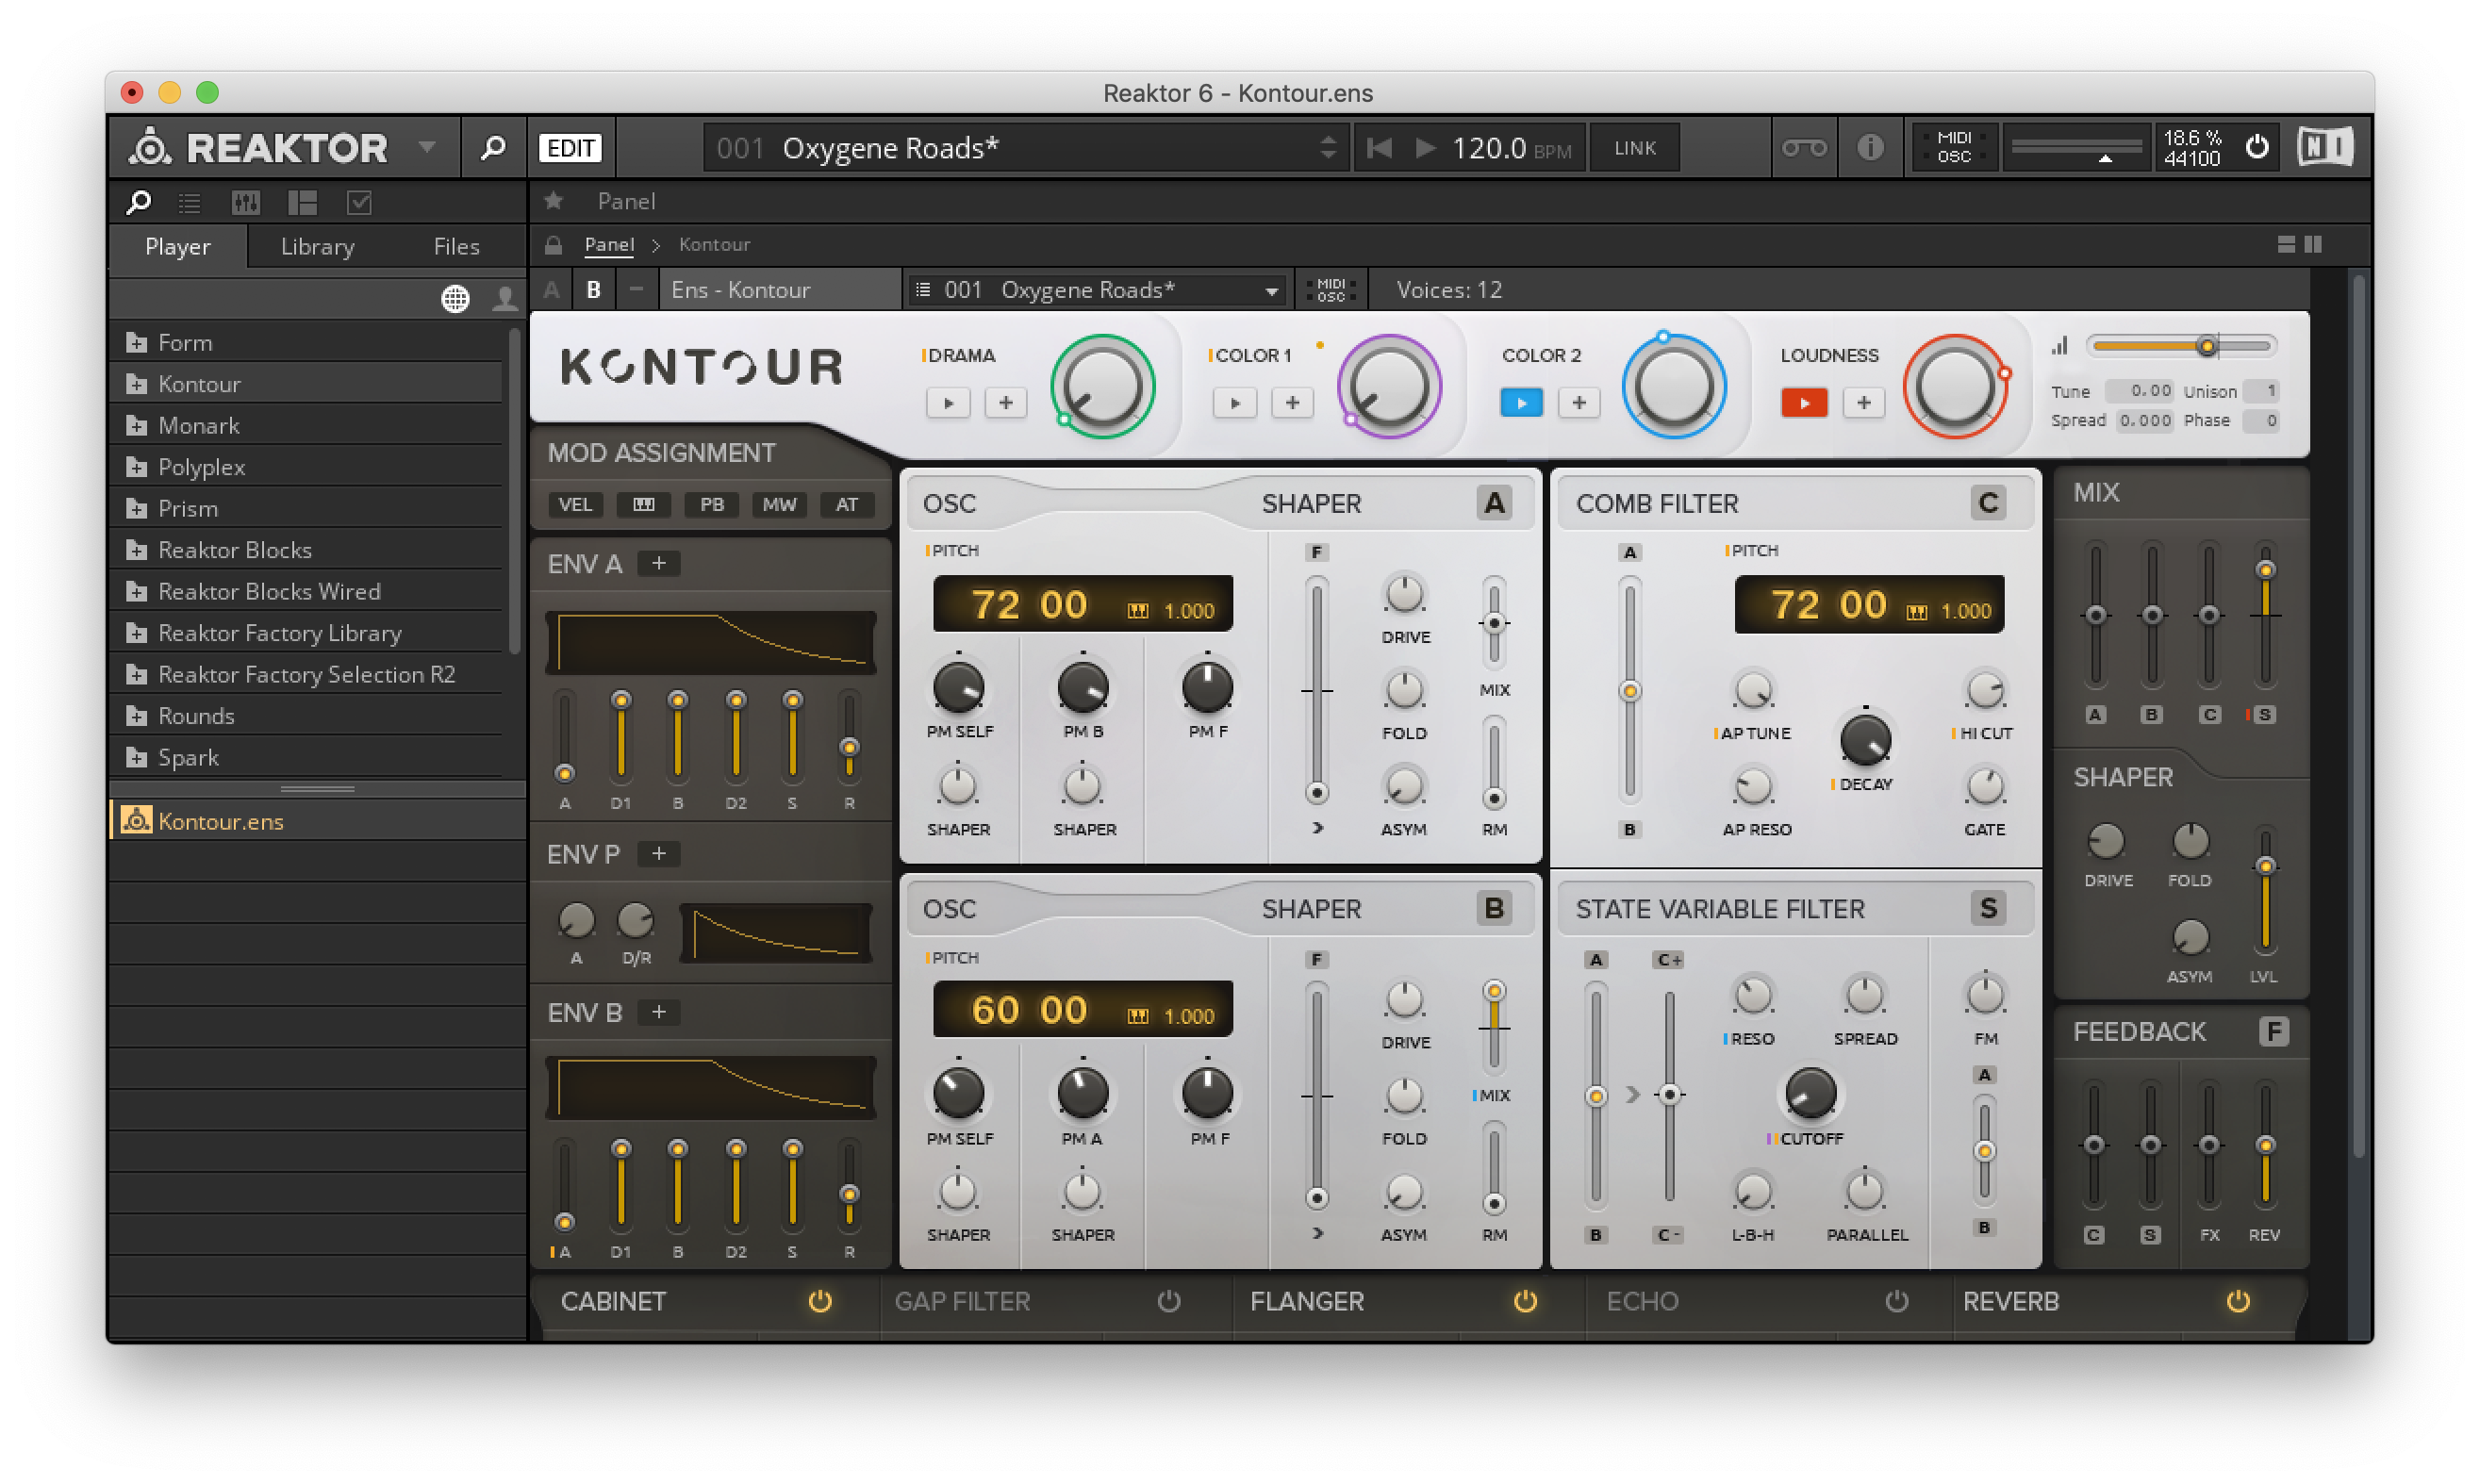Viewport: 2480px width, 1484px height.
Task: Click the OSC A pitch display 72 00
Action: point(1083,604)
